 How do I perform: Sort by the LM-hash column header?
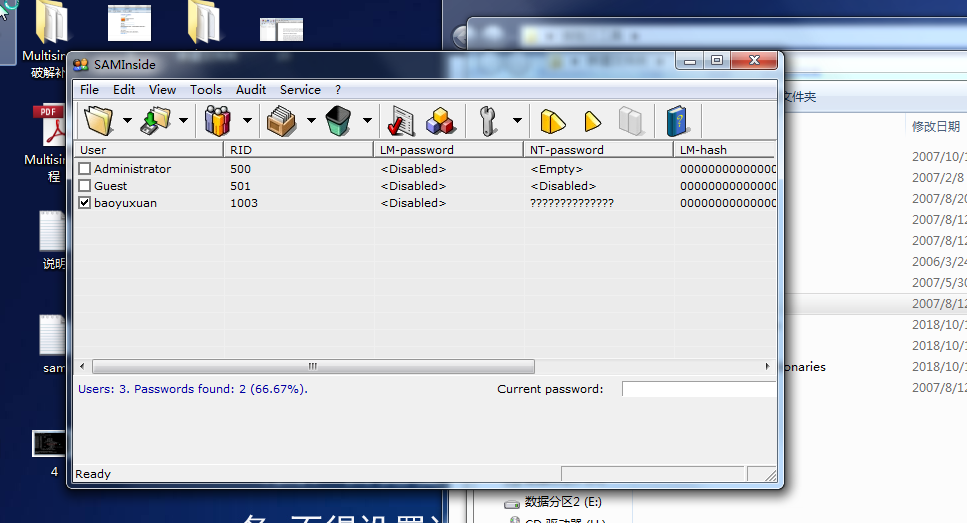tap(724, 150)
